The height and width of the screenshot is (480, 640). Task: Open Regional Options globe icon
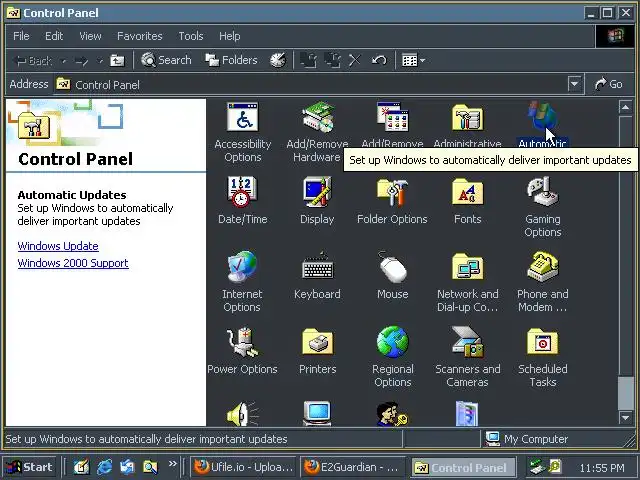point(392,342)
